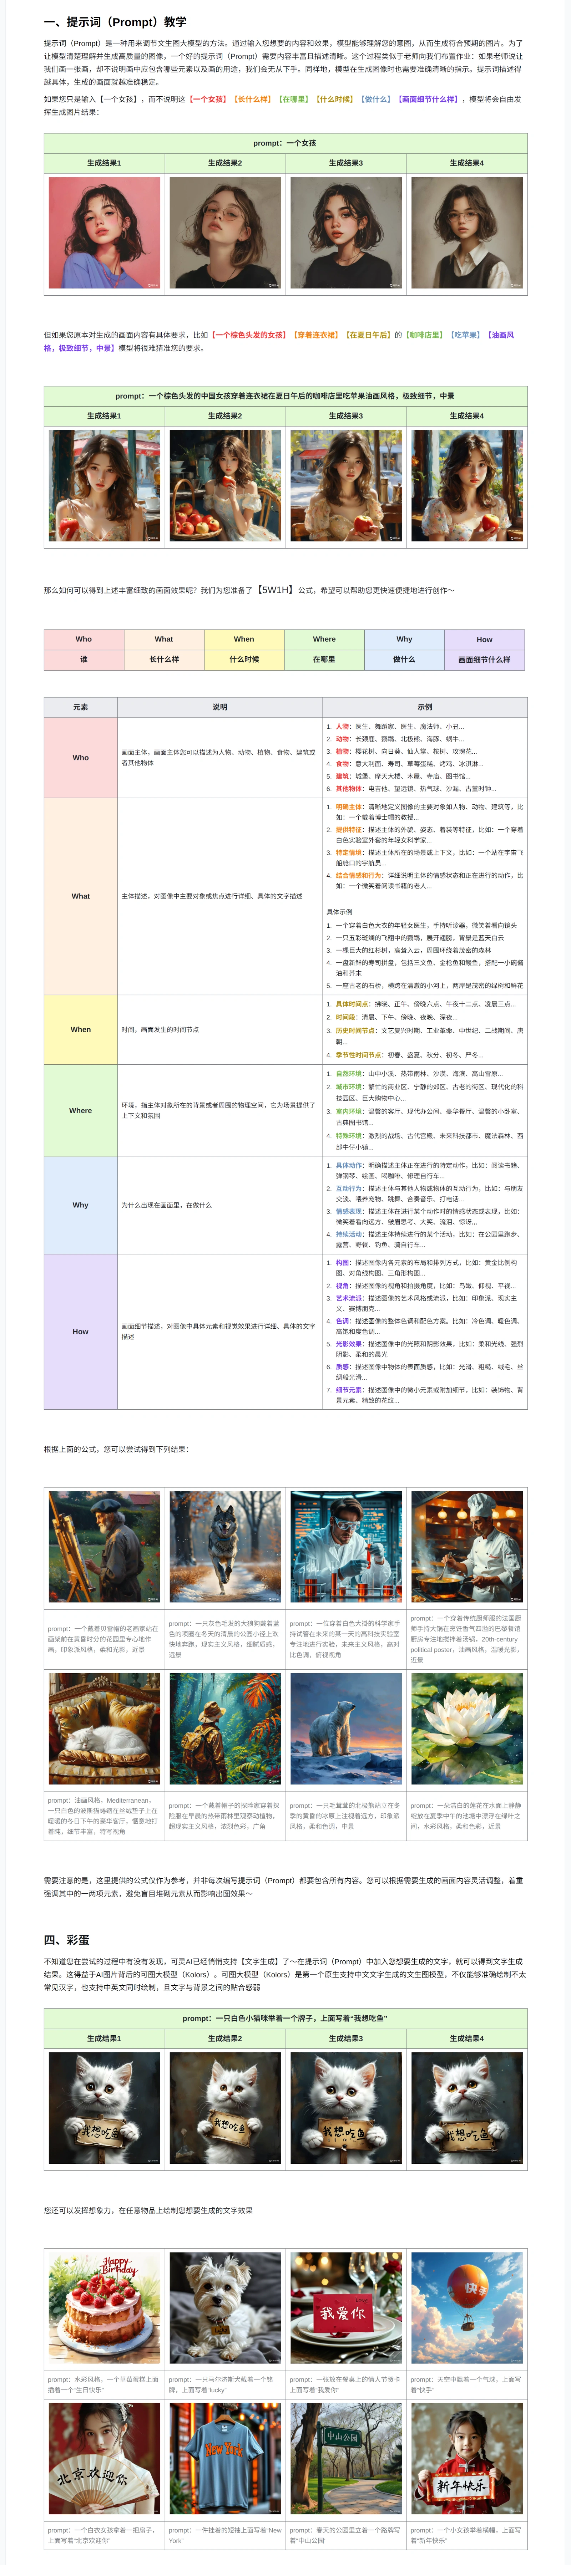This screenshot has height=2576, width=571.
Task: Click the How row label in elements table
Action: pos(81,1331)
